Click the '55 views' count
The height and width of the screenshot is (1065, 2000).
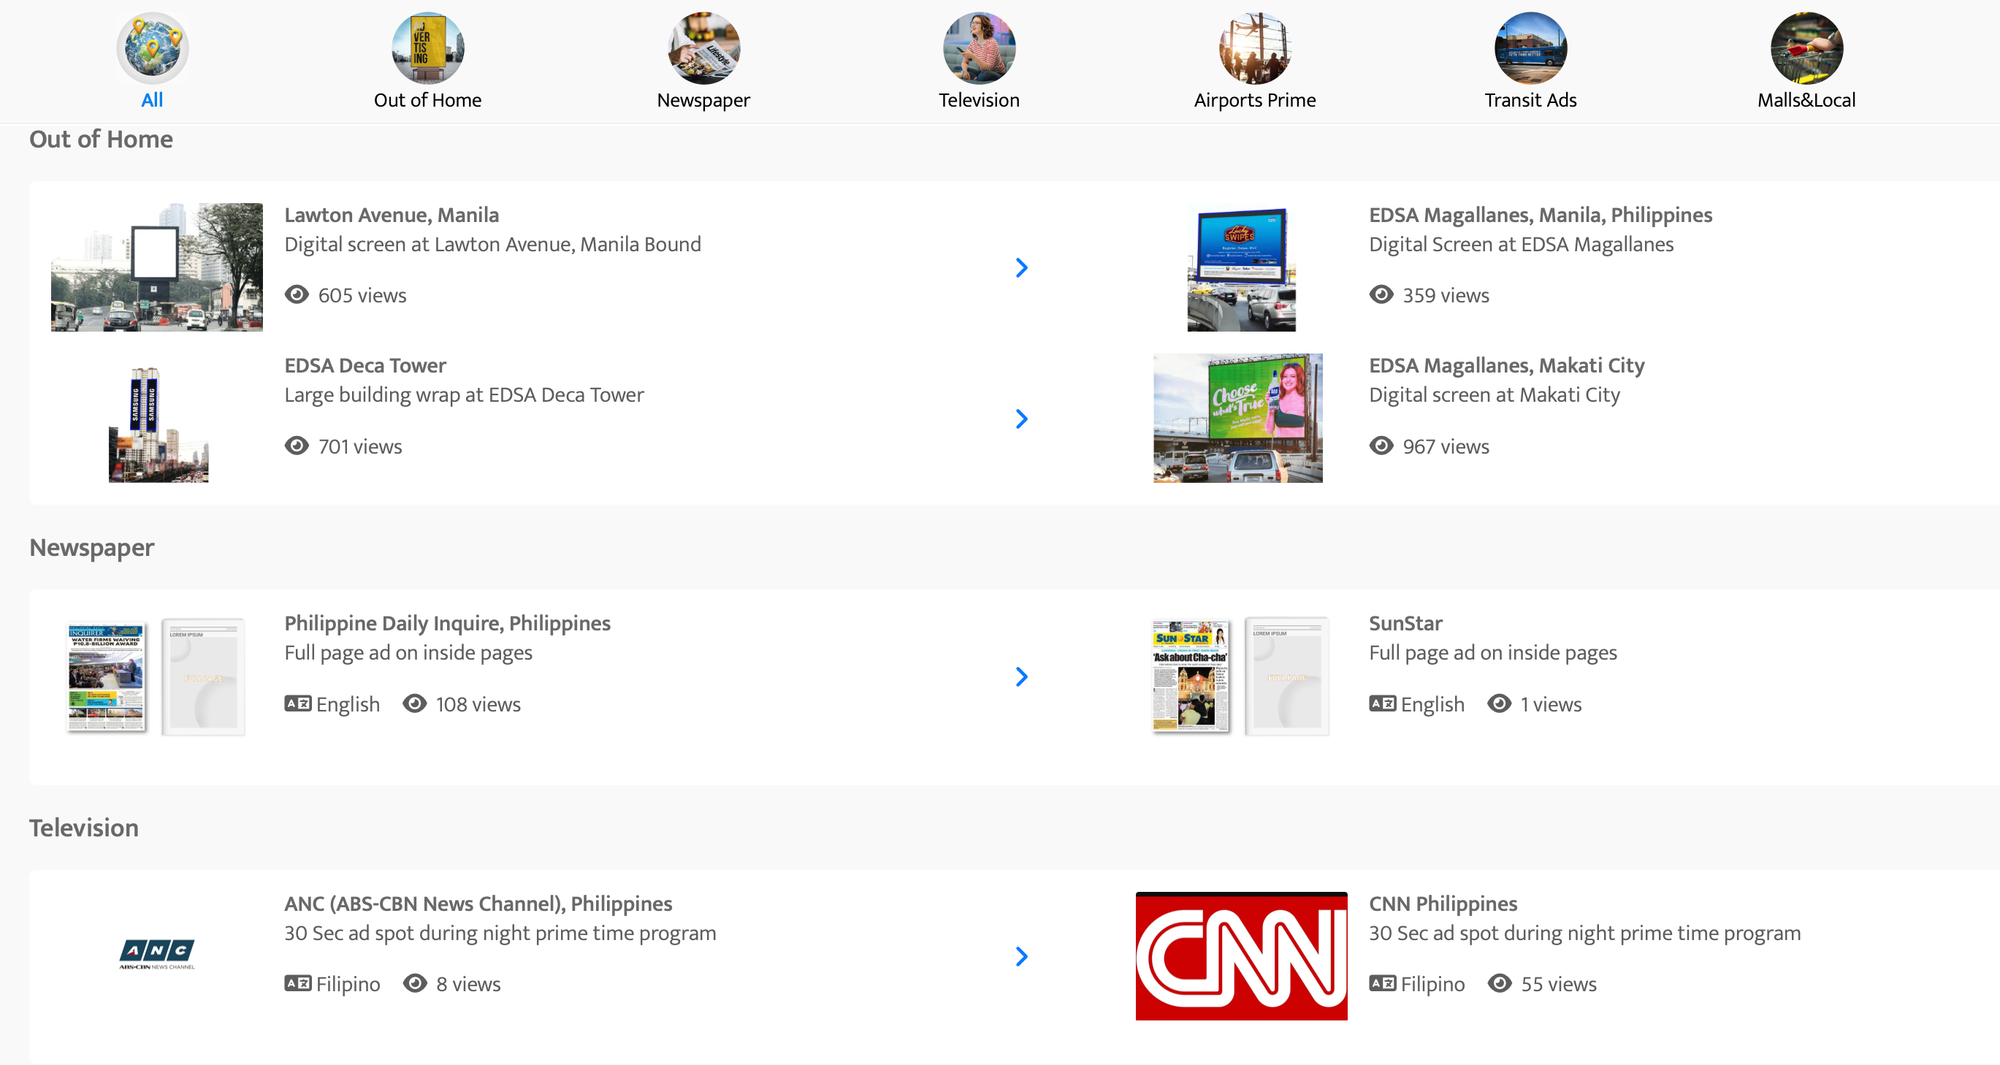point(1559,985)
